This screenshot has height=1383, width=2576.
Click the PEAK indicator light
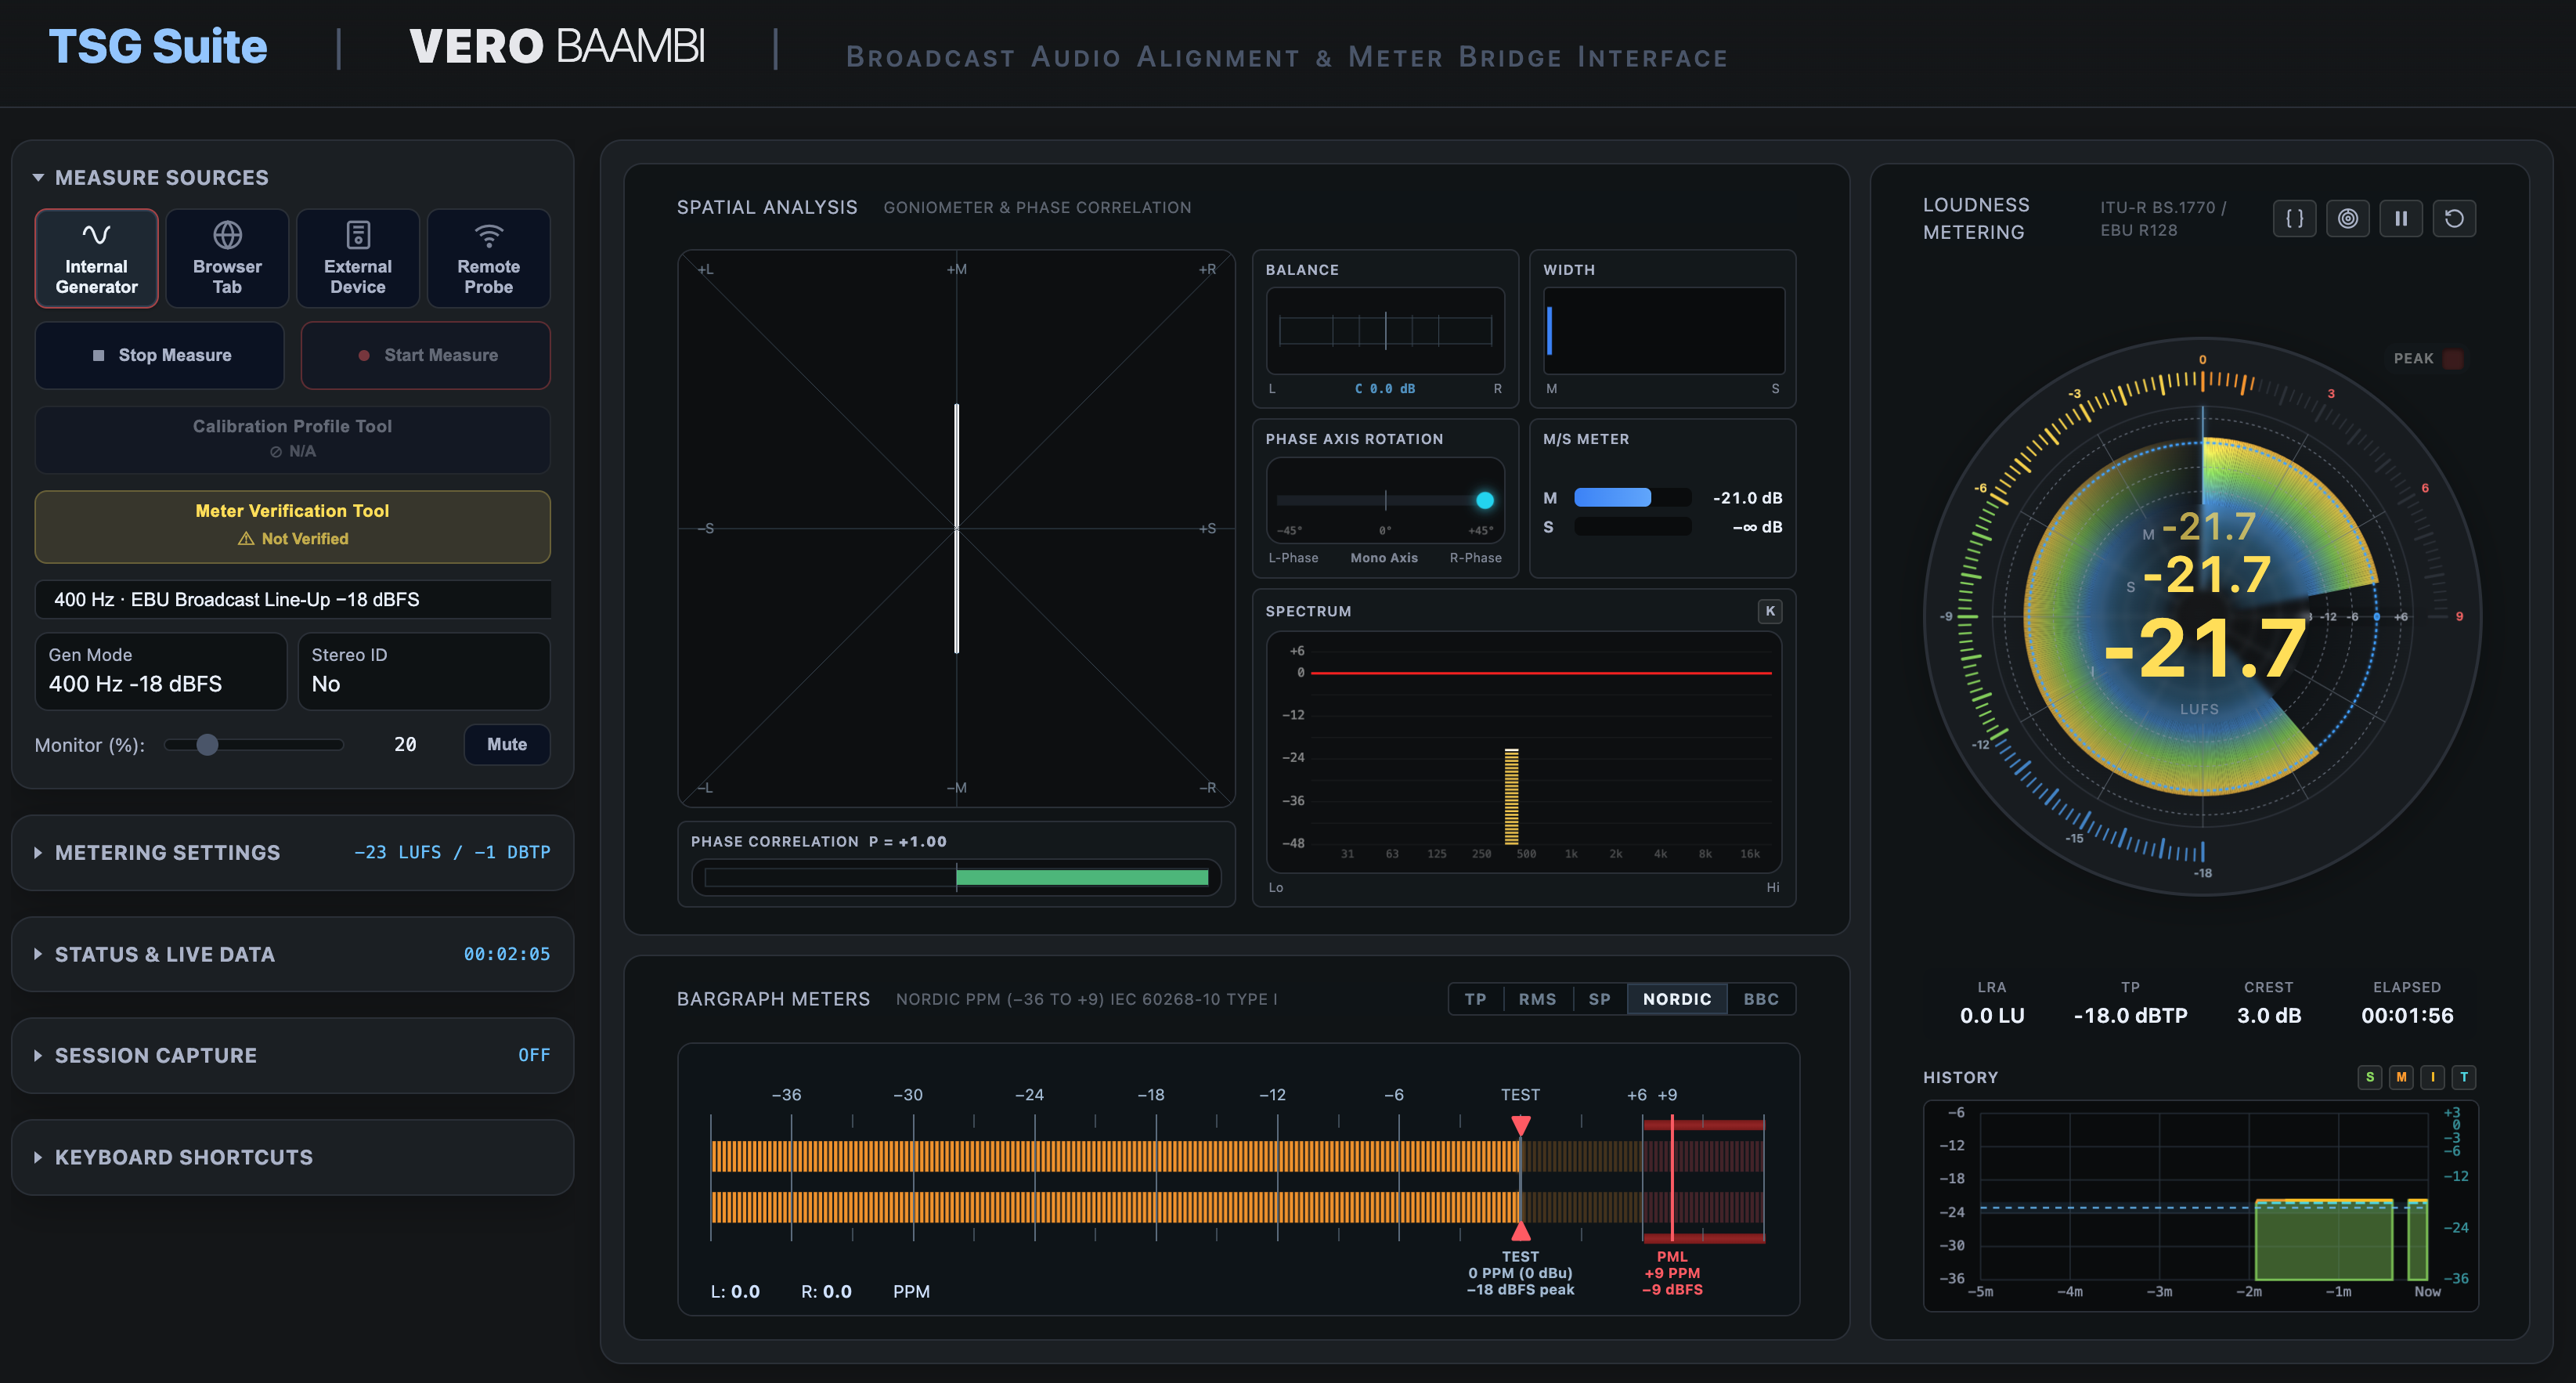pyautogui.click(x=2453, y=359)
